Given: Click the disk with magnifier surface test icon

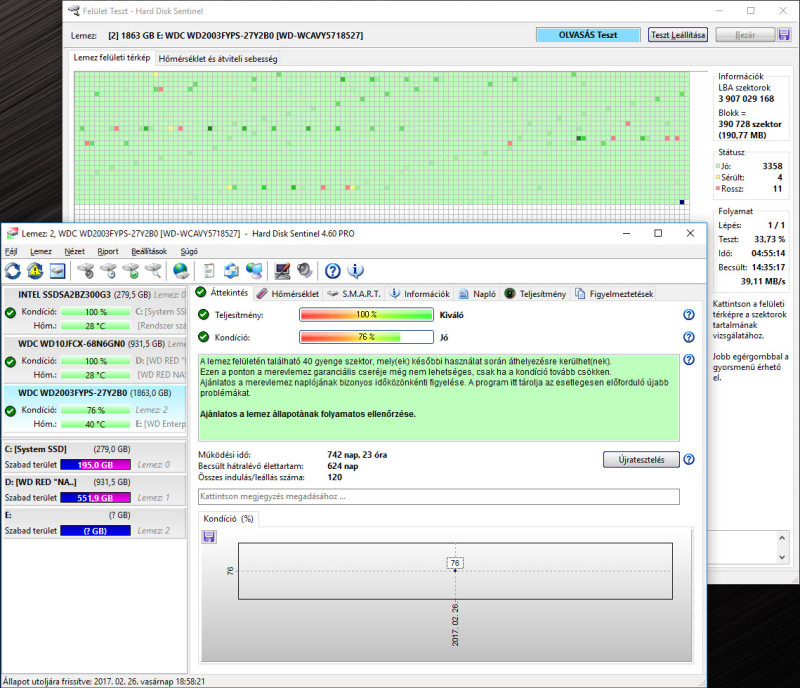Looking at the screenshot, I should click(x=154, y=271).
